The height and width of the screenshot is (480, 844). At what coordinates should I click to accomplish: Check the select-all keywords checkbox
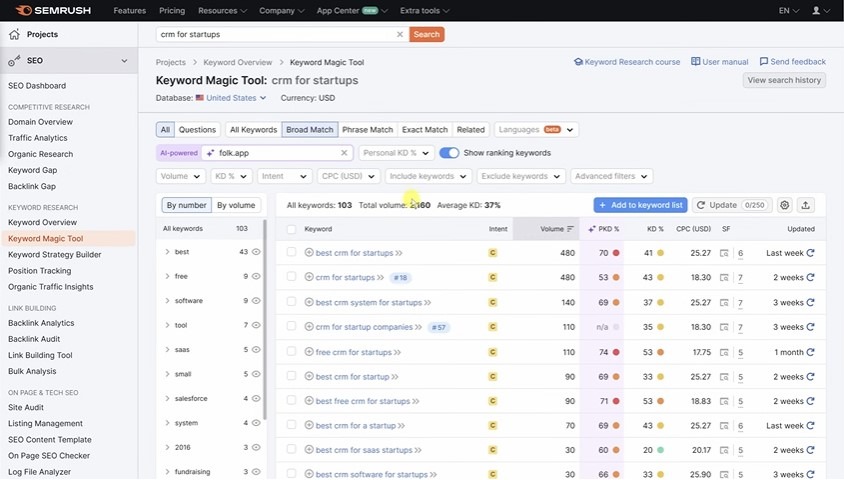pos(291,229)
